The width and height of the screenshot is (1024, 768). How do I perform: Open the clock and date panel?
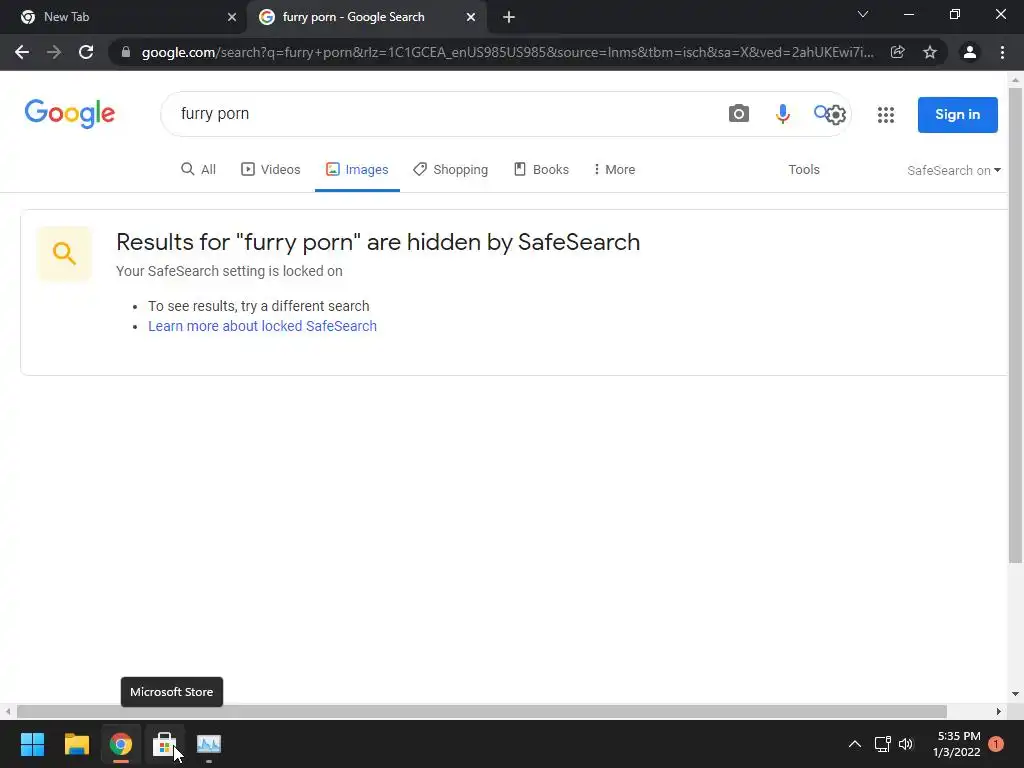957,744
